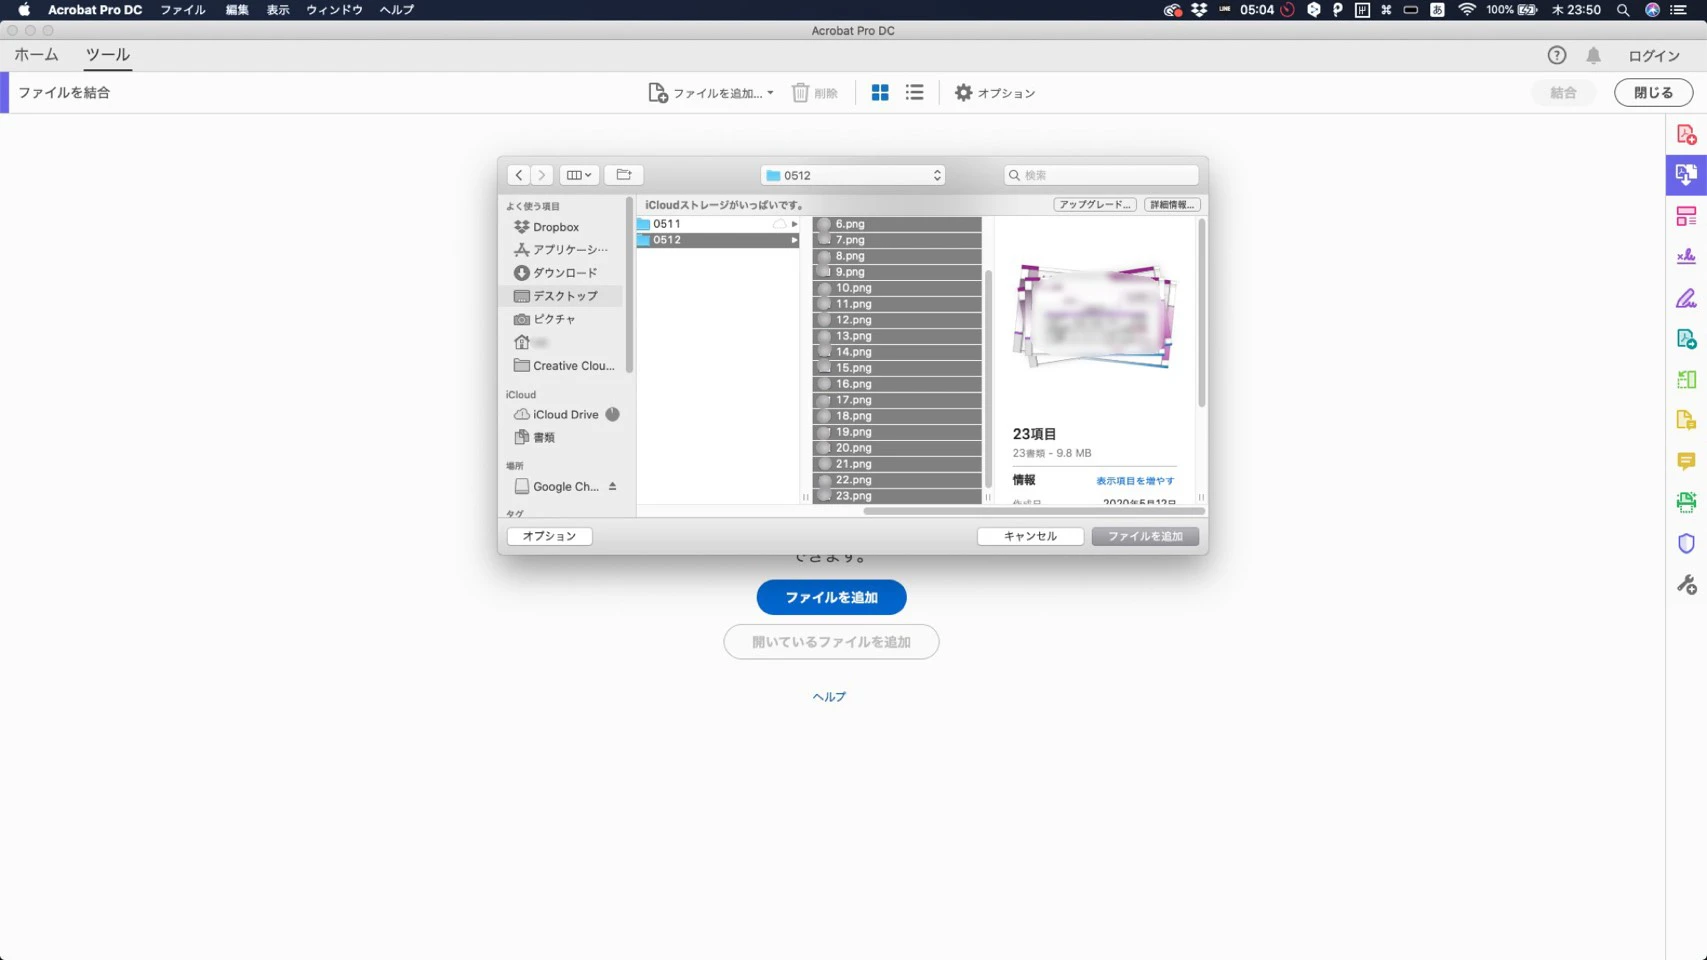The height and width of the screenshot is (960, 1707).
Task: Confirm with the Add Files dialog button
Action: coord(1145,536)
